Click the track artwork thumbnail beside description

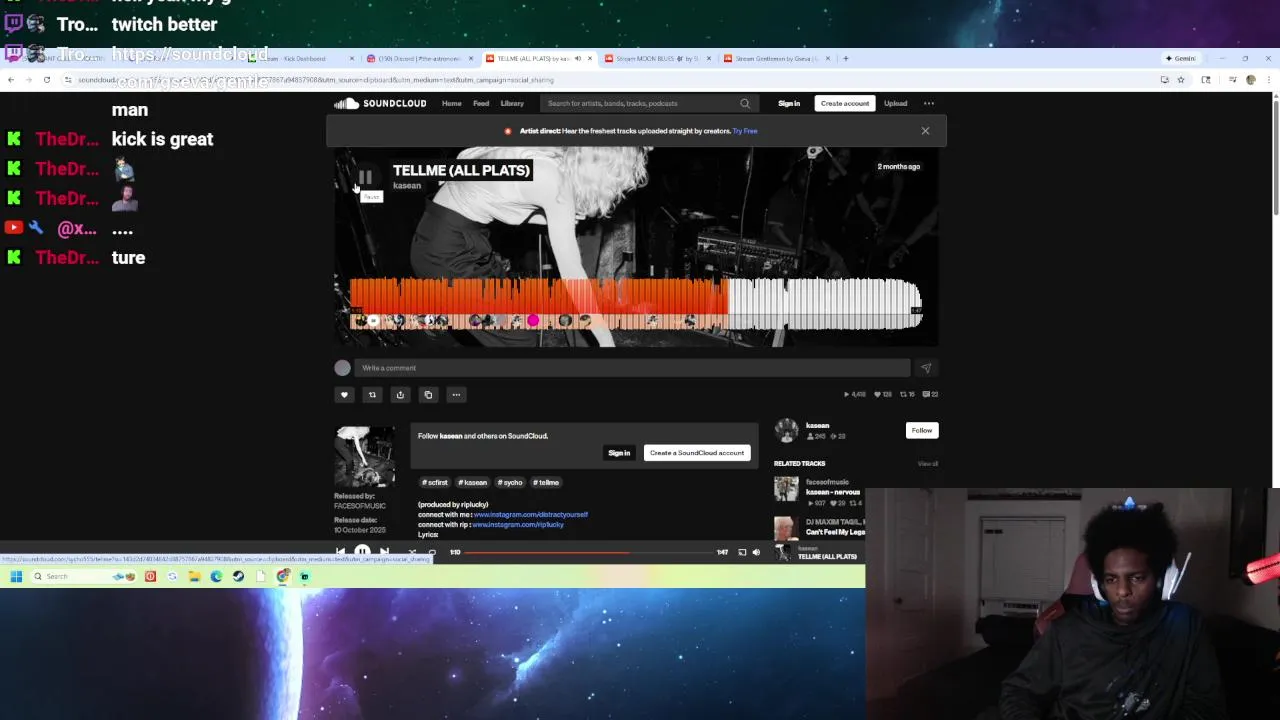[365, 456]
